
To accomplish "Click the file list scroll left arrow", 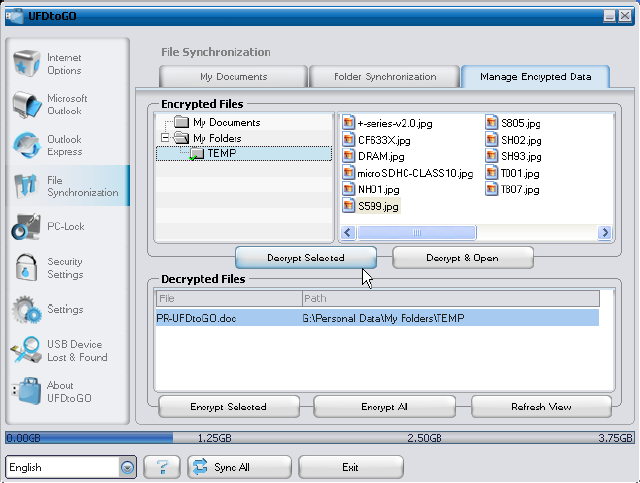I will (347, 232).
